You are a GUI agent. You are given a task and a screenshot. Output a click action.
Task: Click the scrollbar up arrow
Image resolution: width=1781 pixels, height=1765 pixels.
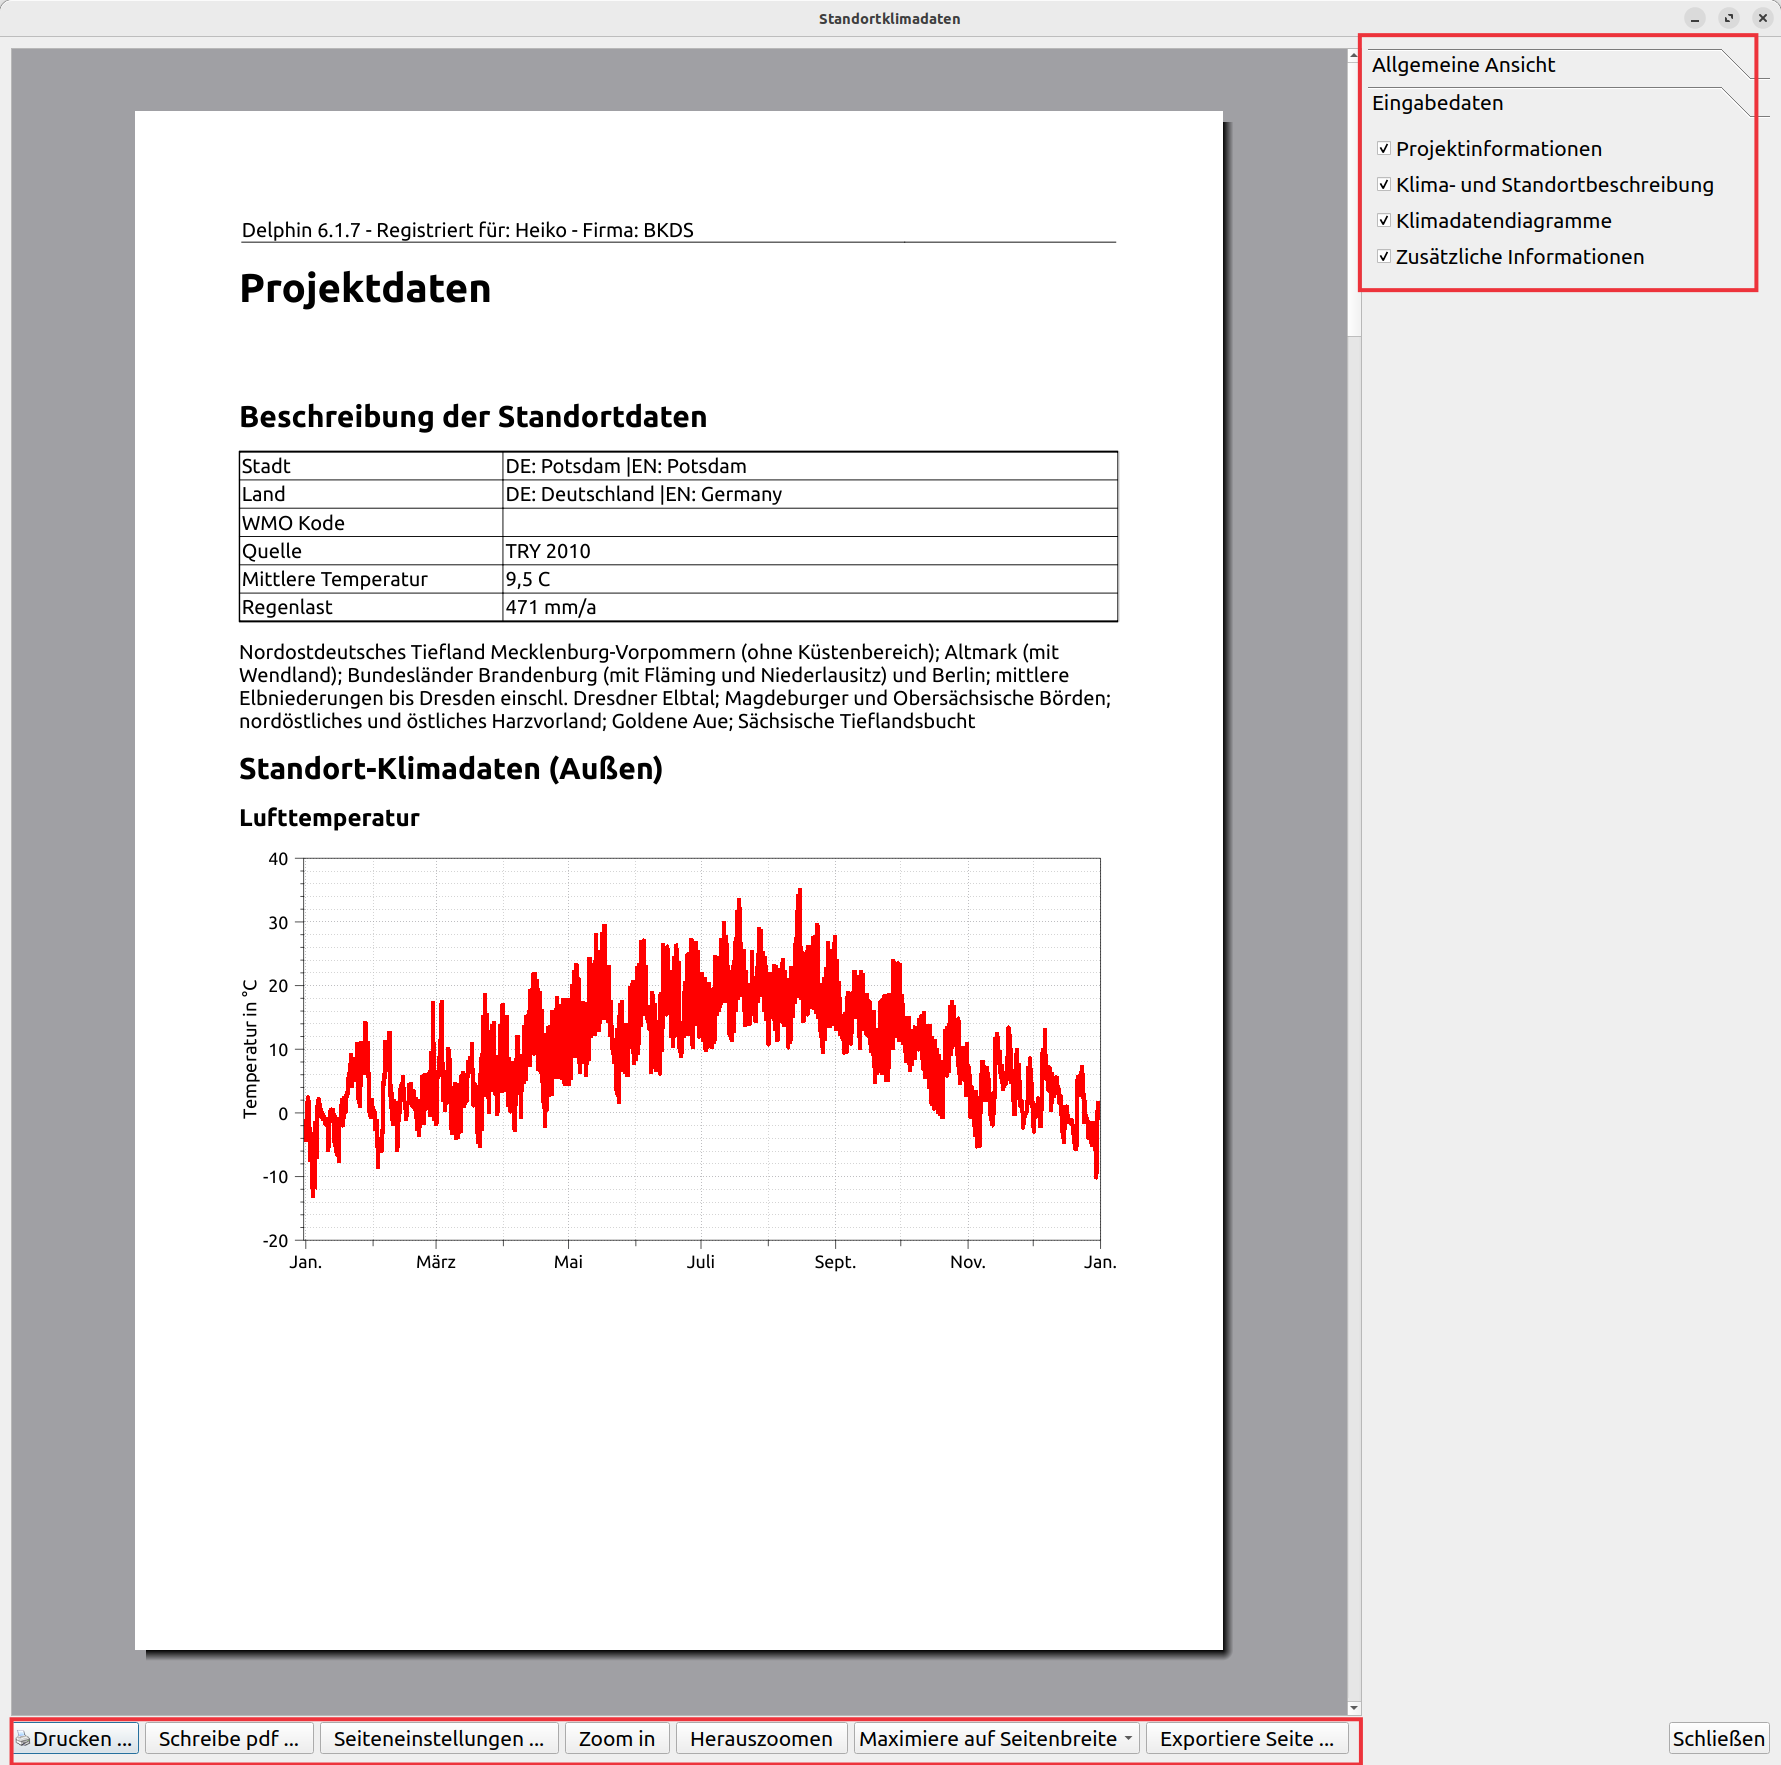1354,55
